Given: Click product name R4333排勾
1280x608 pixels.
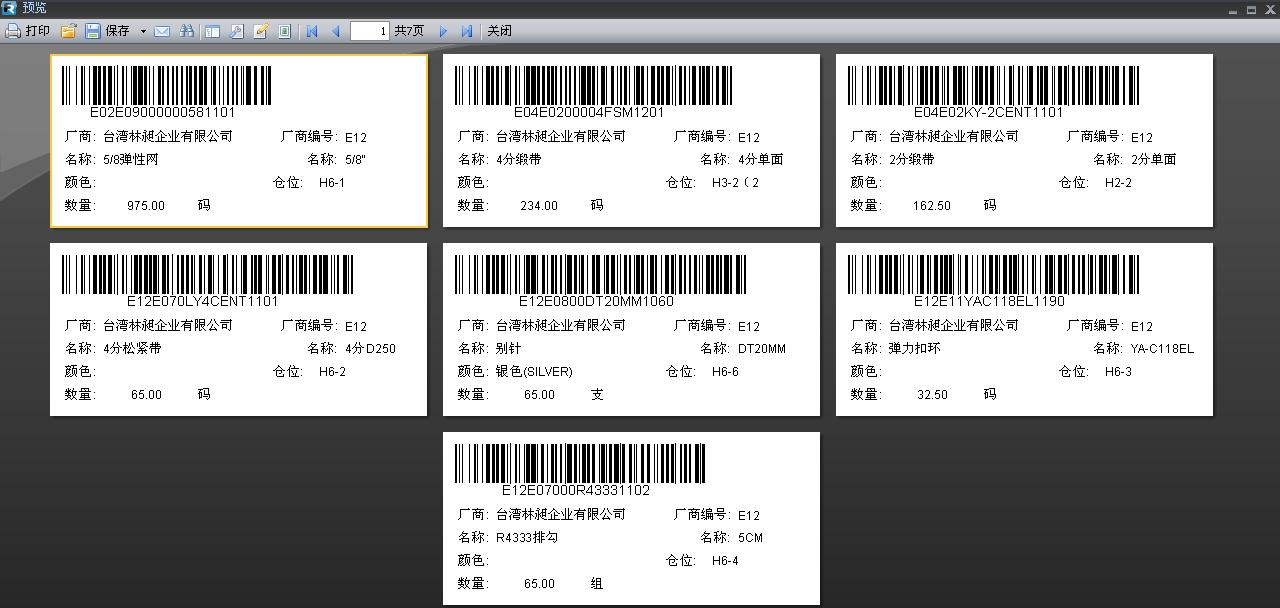Looking at the screenshot, I should tap(527, 537).
